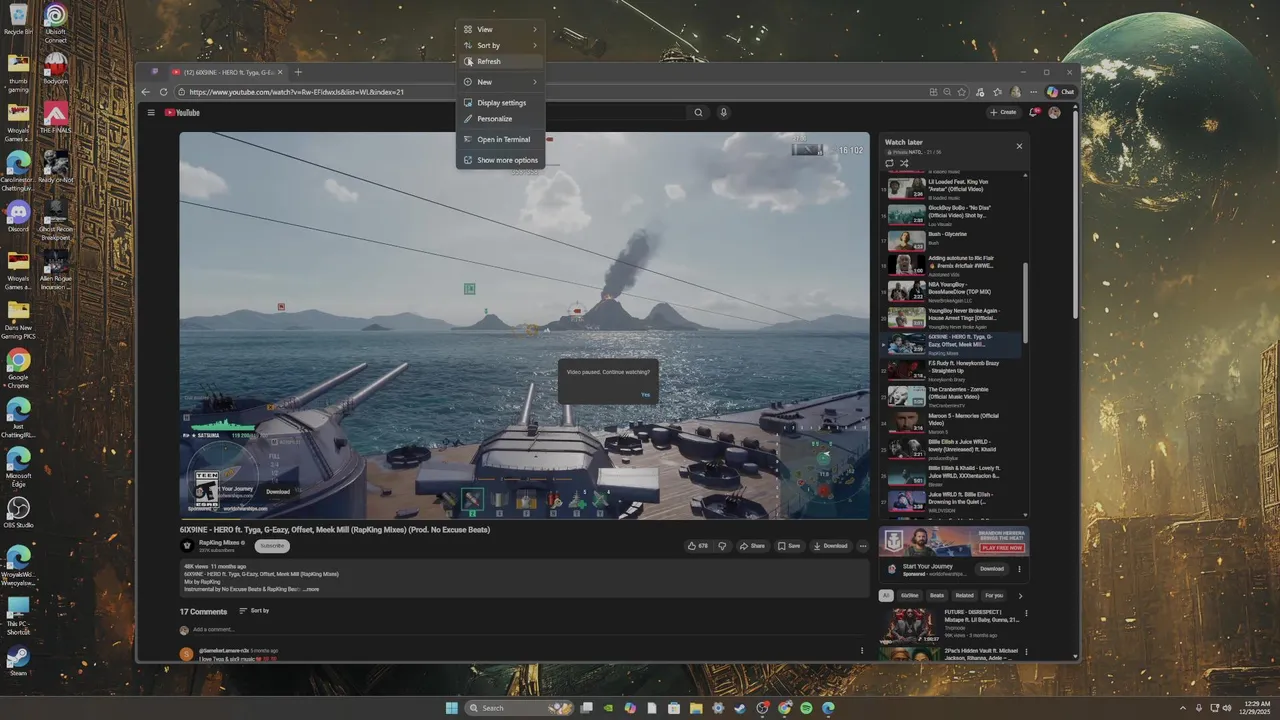Expand the description with ...more
1280x720 pixels.
[x=311, y=589]
